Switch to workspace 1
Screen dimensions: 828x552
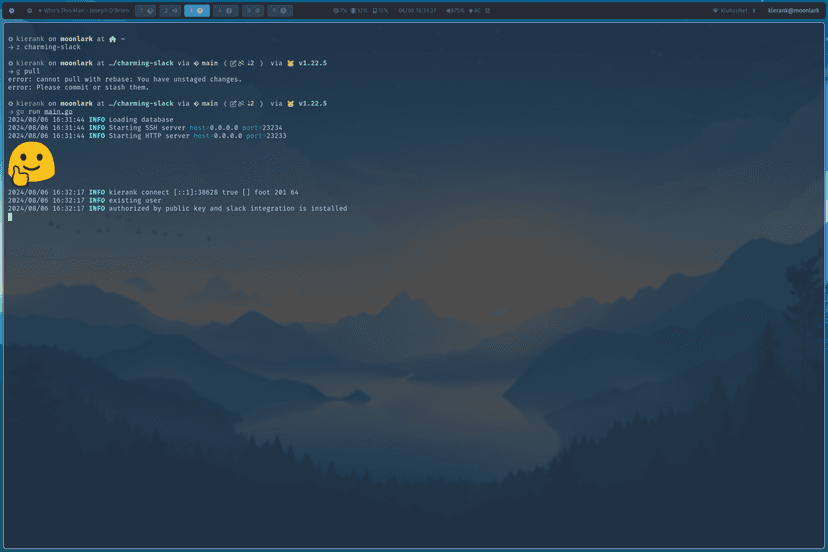(x=146, y=10)
